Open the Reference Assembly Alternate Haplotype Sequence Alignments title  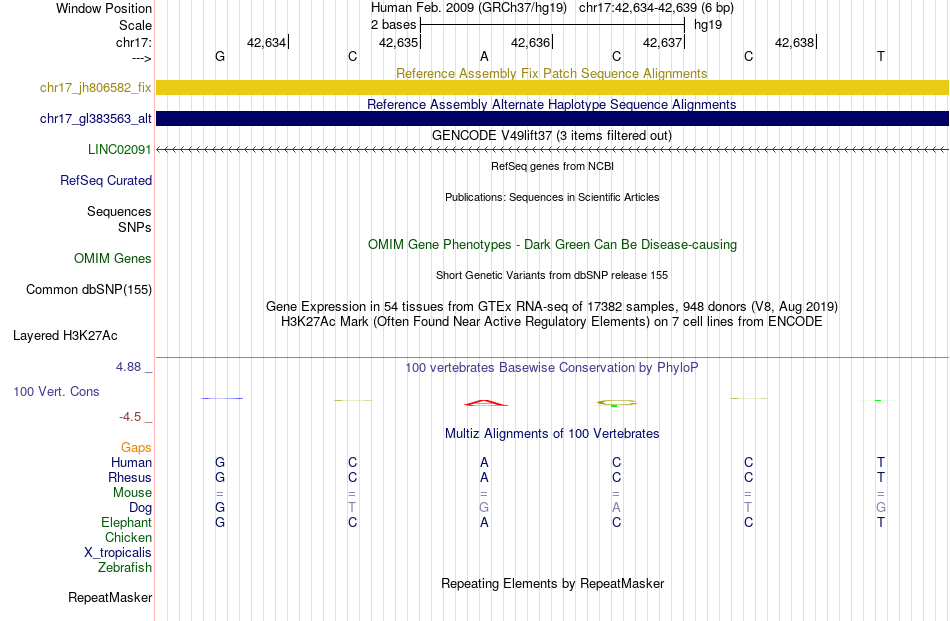click(x=552, y=104)
